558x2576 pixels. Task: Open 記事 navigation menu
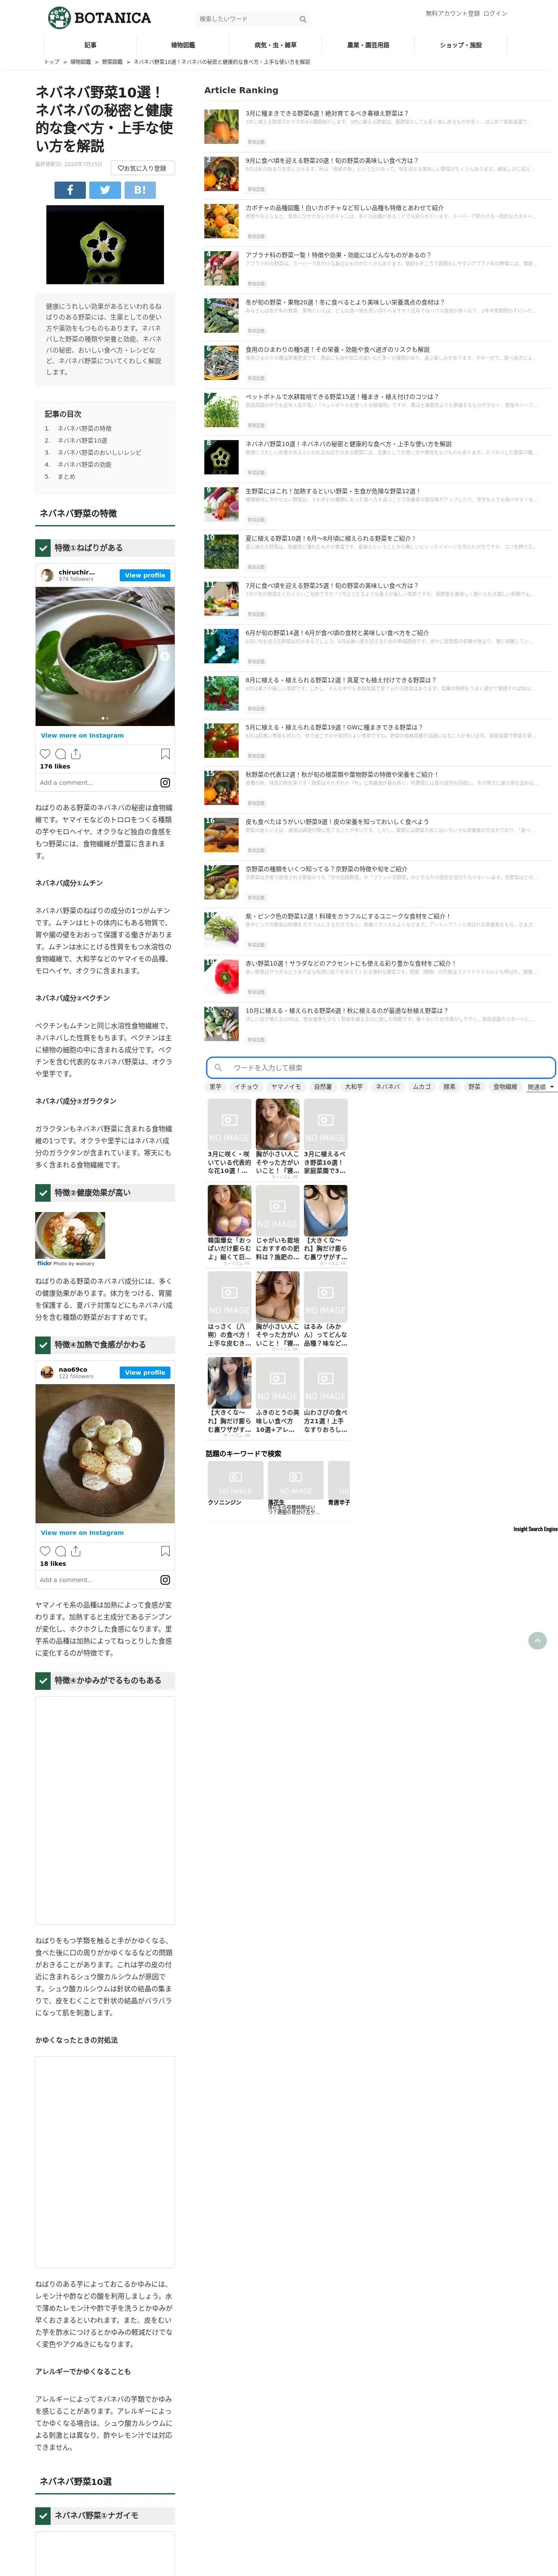90,45
